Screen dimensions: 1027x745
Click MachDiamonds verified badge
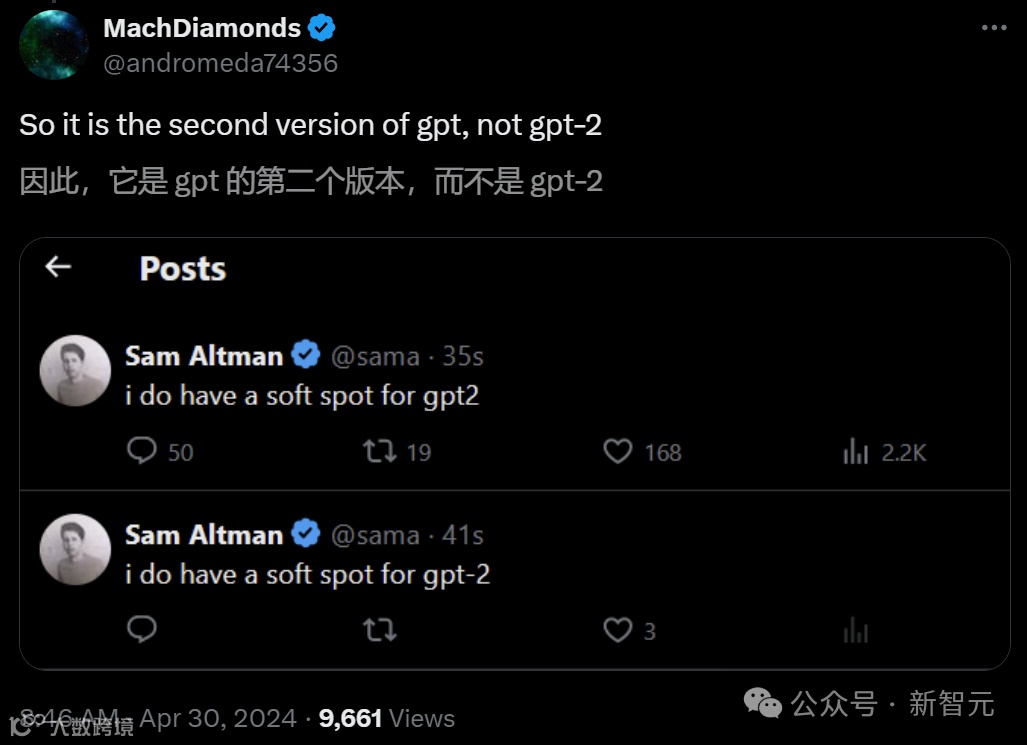click(x=321, y=28)
